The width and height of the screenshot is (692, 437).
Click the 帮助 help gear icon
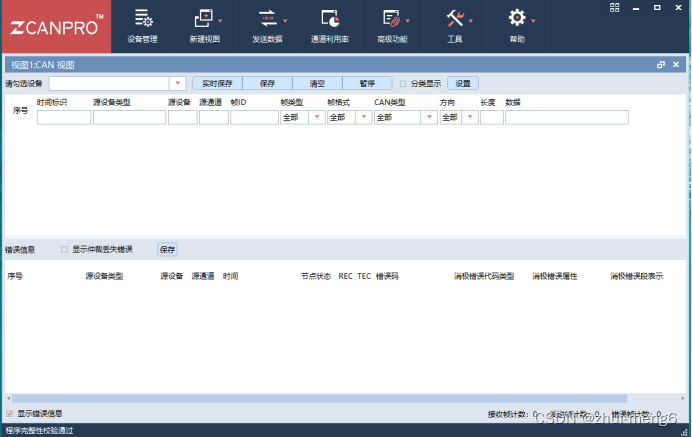(x=517, y=18)
